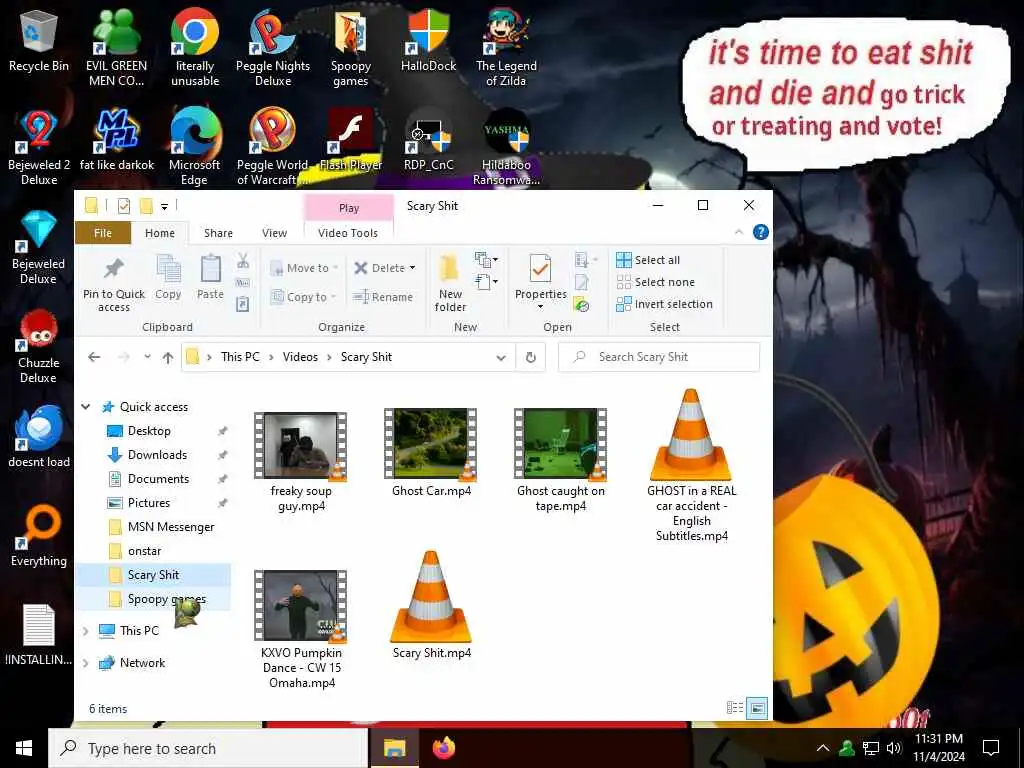Show hidden tray icons chevron
Image resolution: width=1024 pixels, height=768 pixels.
[x=823, y=748]
